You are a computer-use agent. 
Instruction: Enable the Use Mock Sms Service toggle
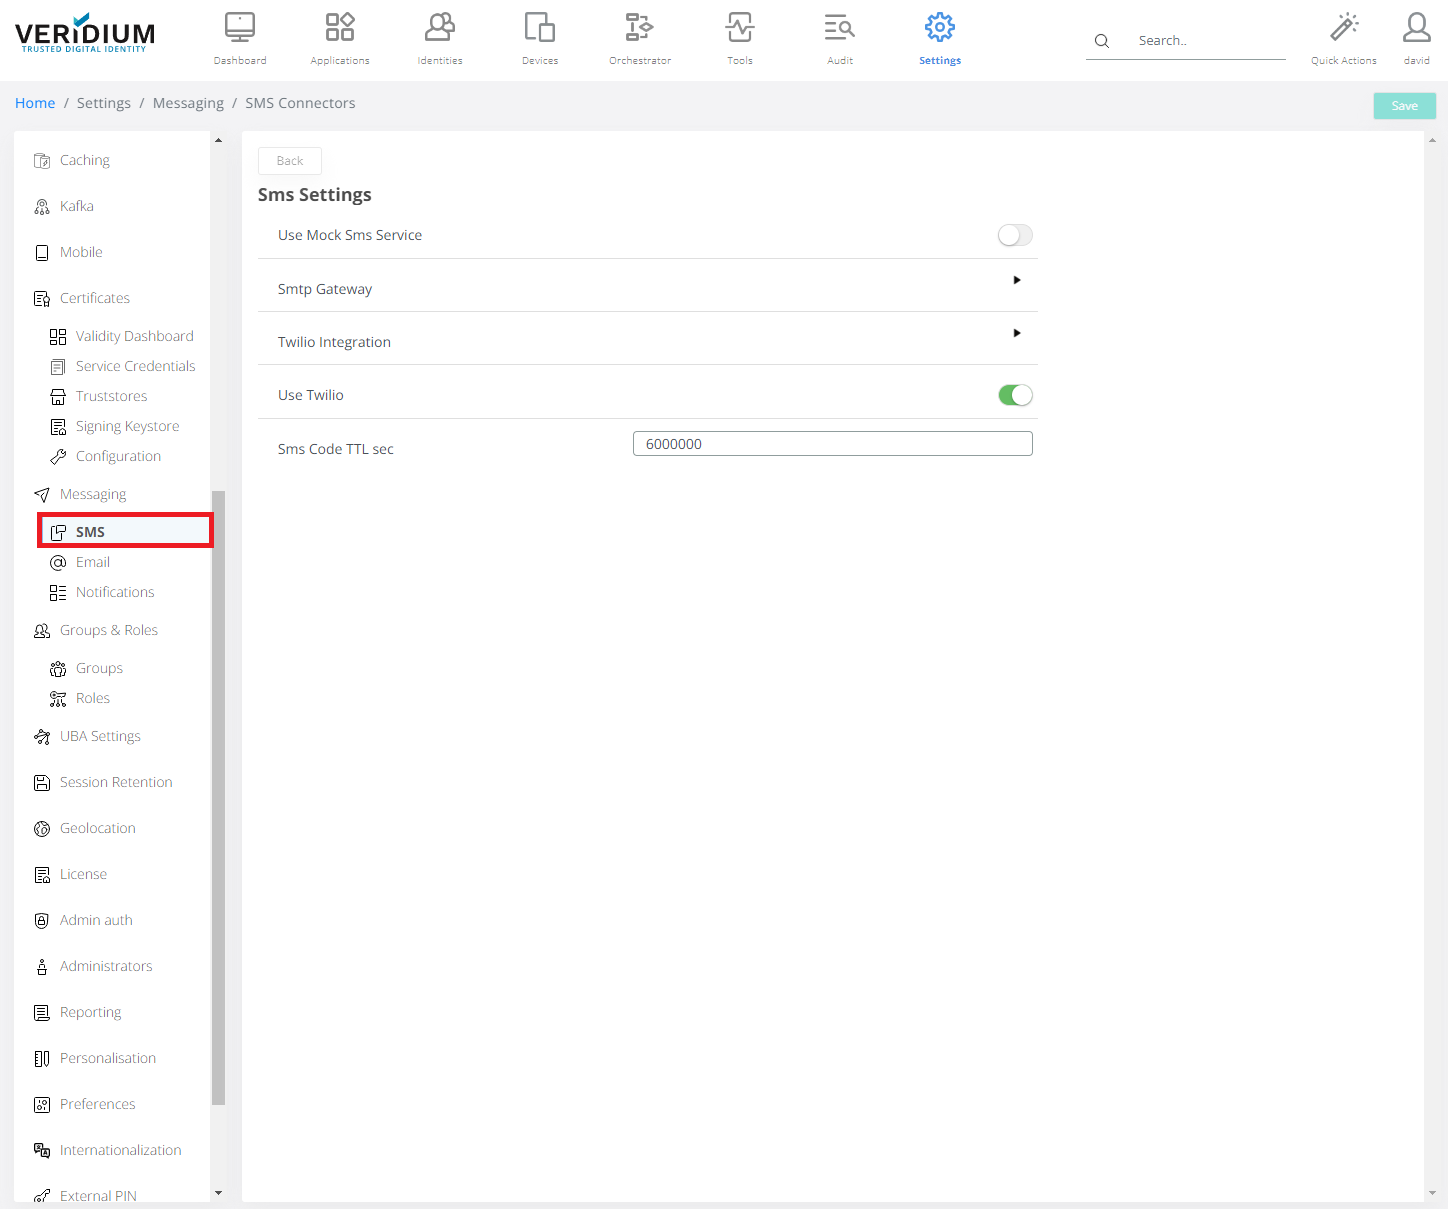coord(1015,235)
